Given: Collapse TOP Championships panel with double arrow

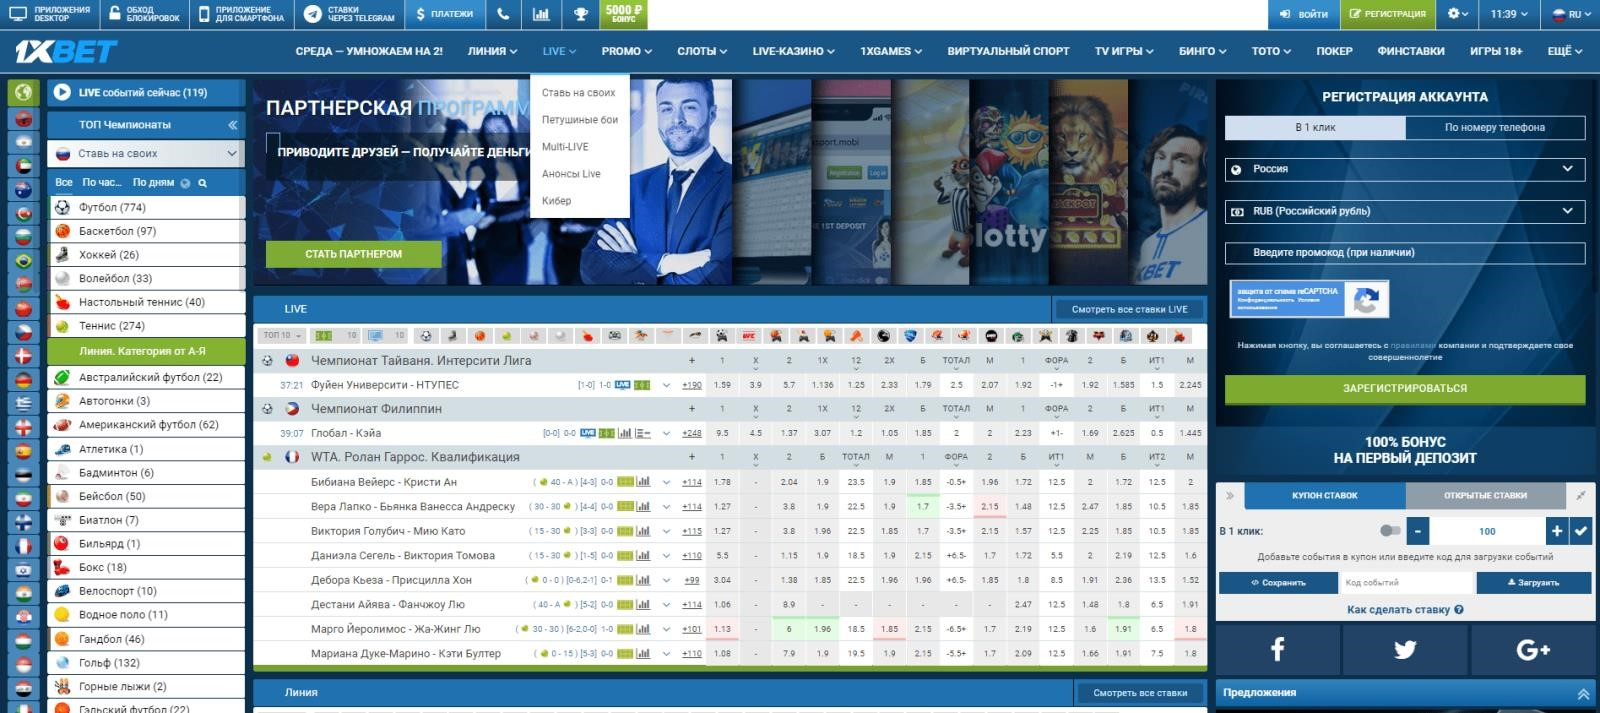Looking at the screenshot, I should pyautogui.click(x=232, y=125).
